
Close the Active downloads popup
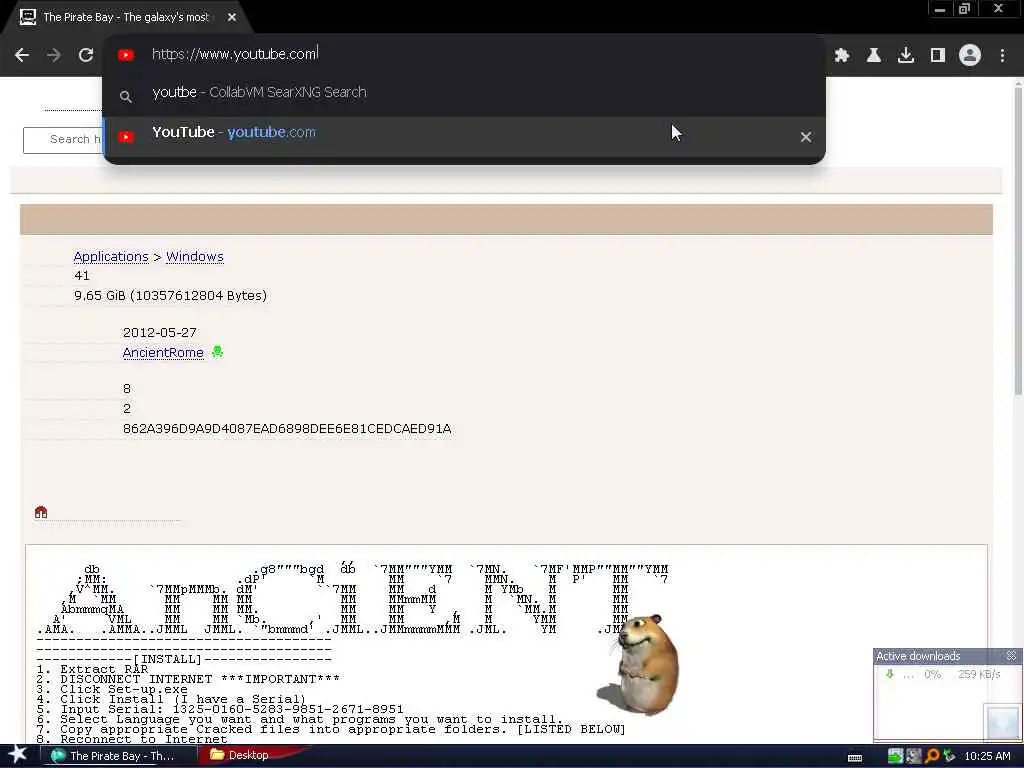(x=1011, y=656)
